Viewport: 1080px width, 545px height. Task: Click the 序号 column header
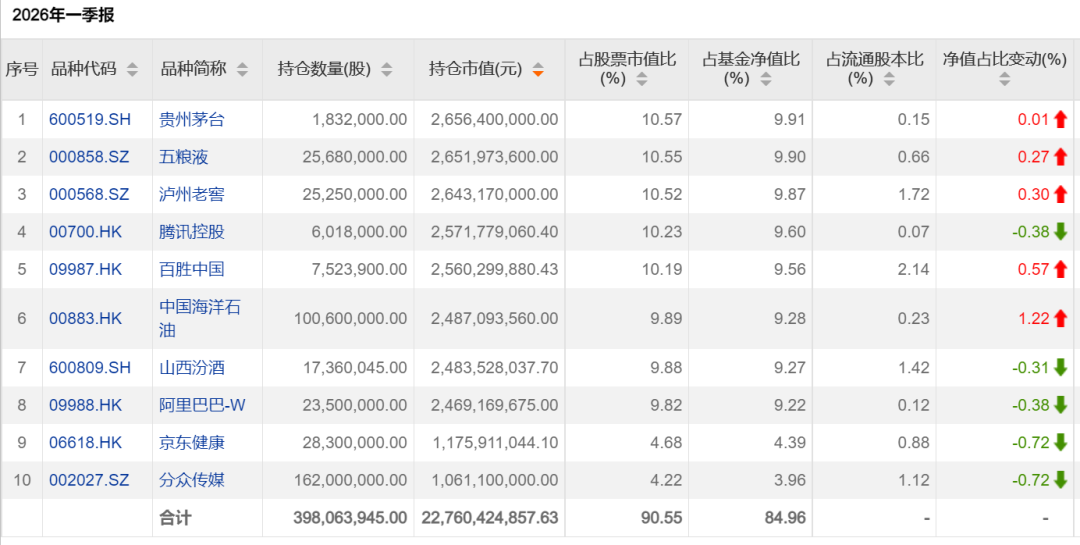(x=21, y=69)
